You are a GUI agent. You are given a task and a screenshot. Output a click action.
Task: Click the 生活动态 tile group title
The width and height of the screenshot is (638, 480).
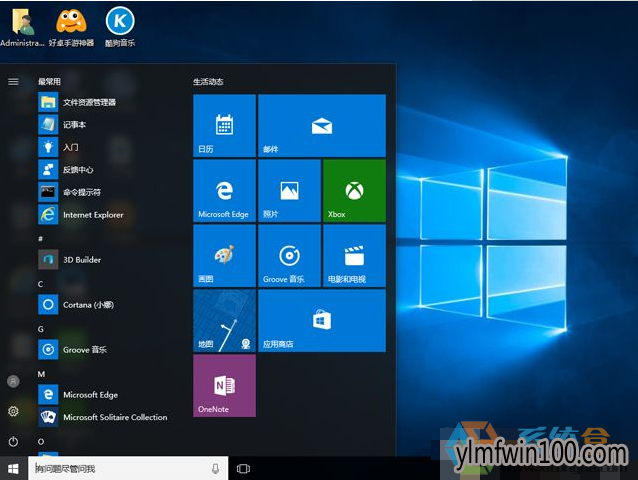[x=208, y=82]
